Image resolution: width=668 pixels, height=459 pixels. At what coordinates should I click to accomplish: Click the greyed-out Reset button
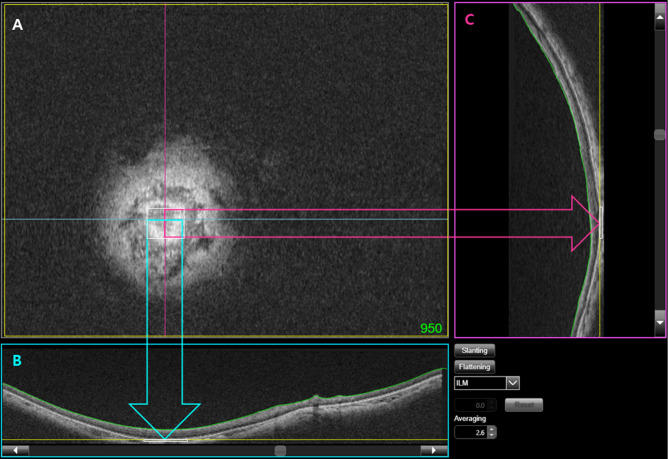pos(524,405)
